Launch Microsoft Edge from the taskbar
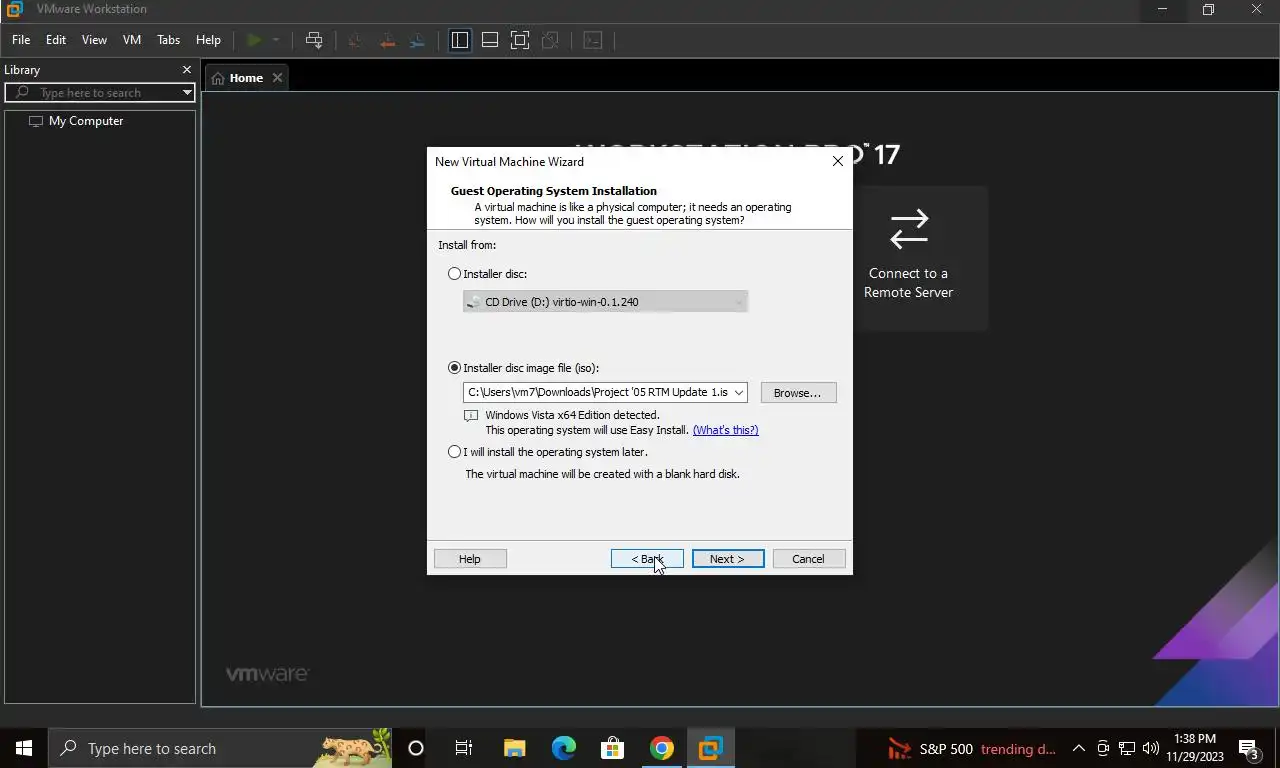 point(564,748)
